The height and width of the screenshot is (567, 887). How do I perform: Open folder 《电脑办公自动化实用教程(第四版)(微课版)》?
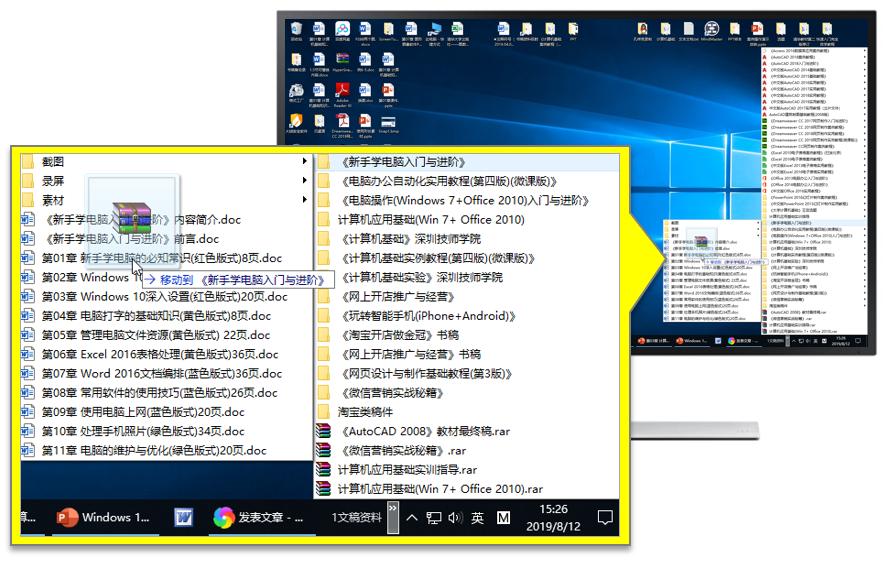[449, 181]
